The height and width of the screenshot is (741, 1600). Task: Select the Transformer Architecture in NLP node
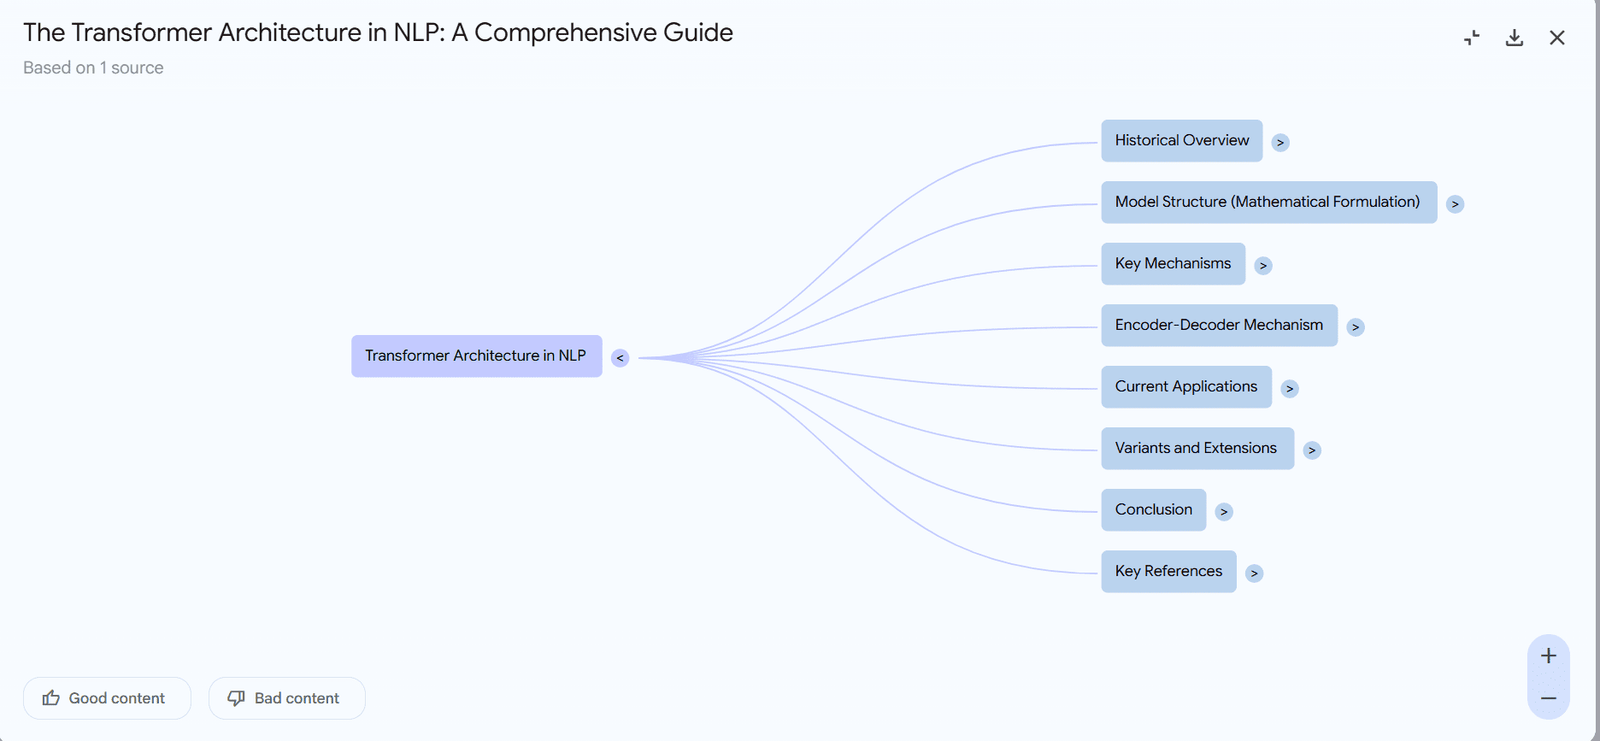(x=476, y=356)
